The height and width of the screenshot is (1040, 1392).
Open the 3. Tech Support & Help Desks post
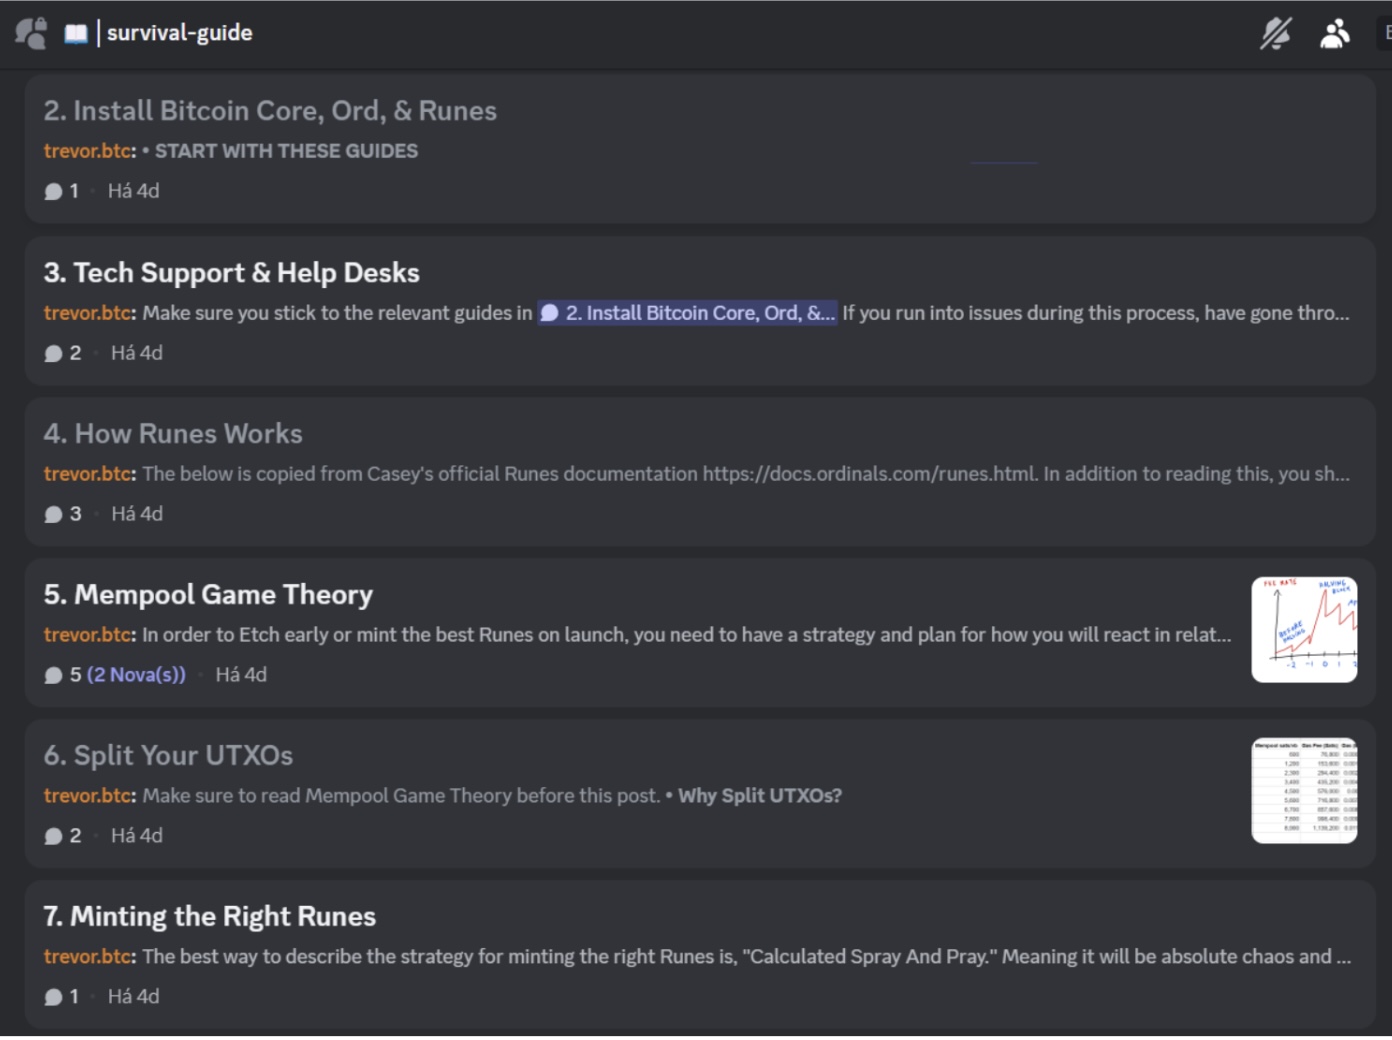231,273
